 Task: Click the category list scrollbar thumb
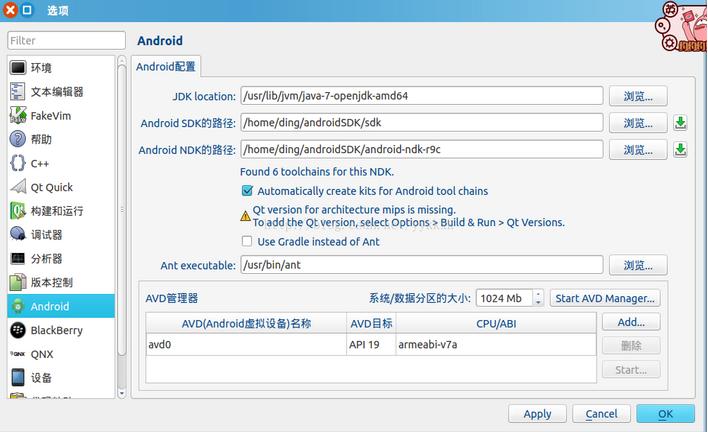pos(121,210)
